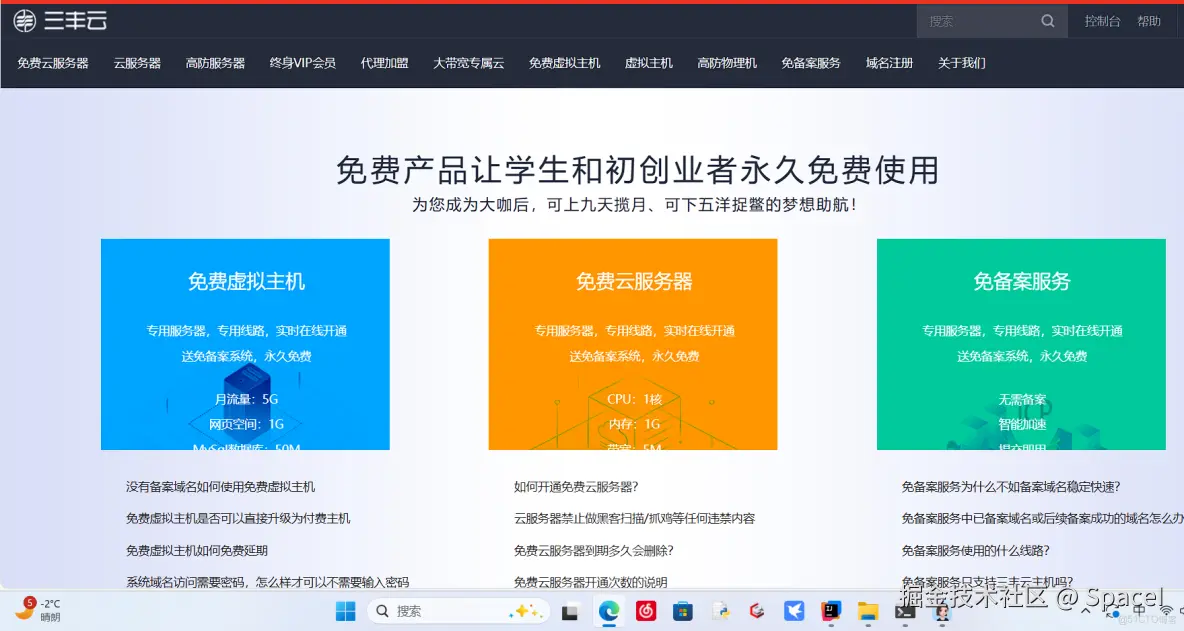Open 云服务器 in the navigation bar
The height and width of the screenshot is (631, 1184).
(x=137, y=63)
